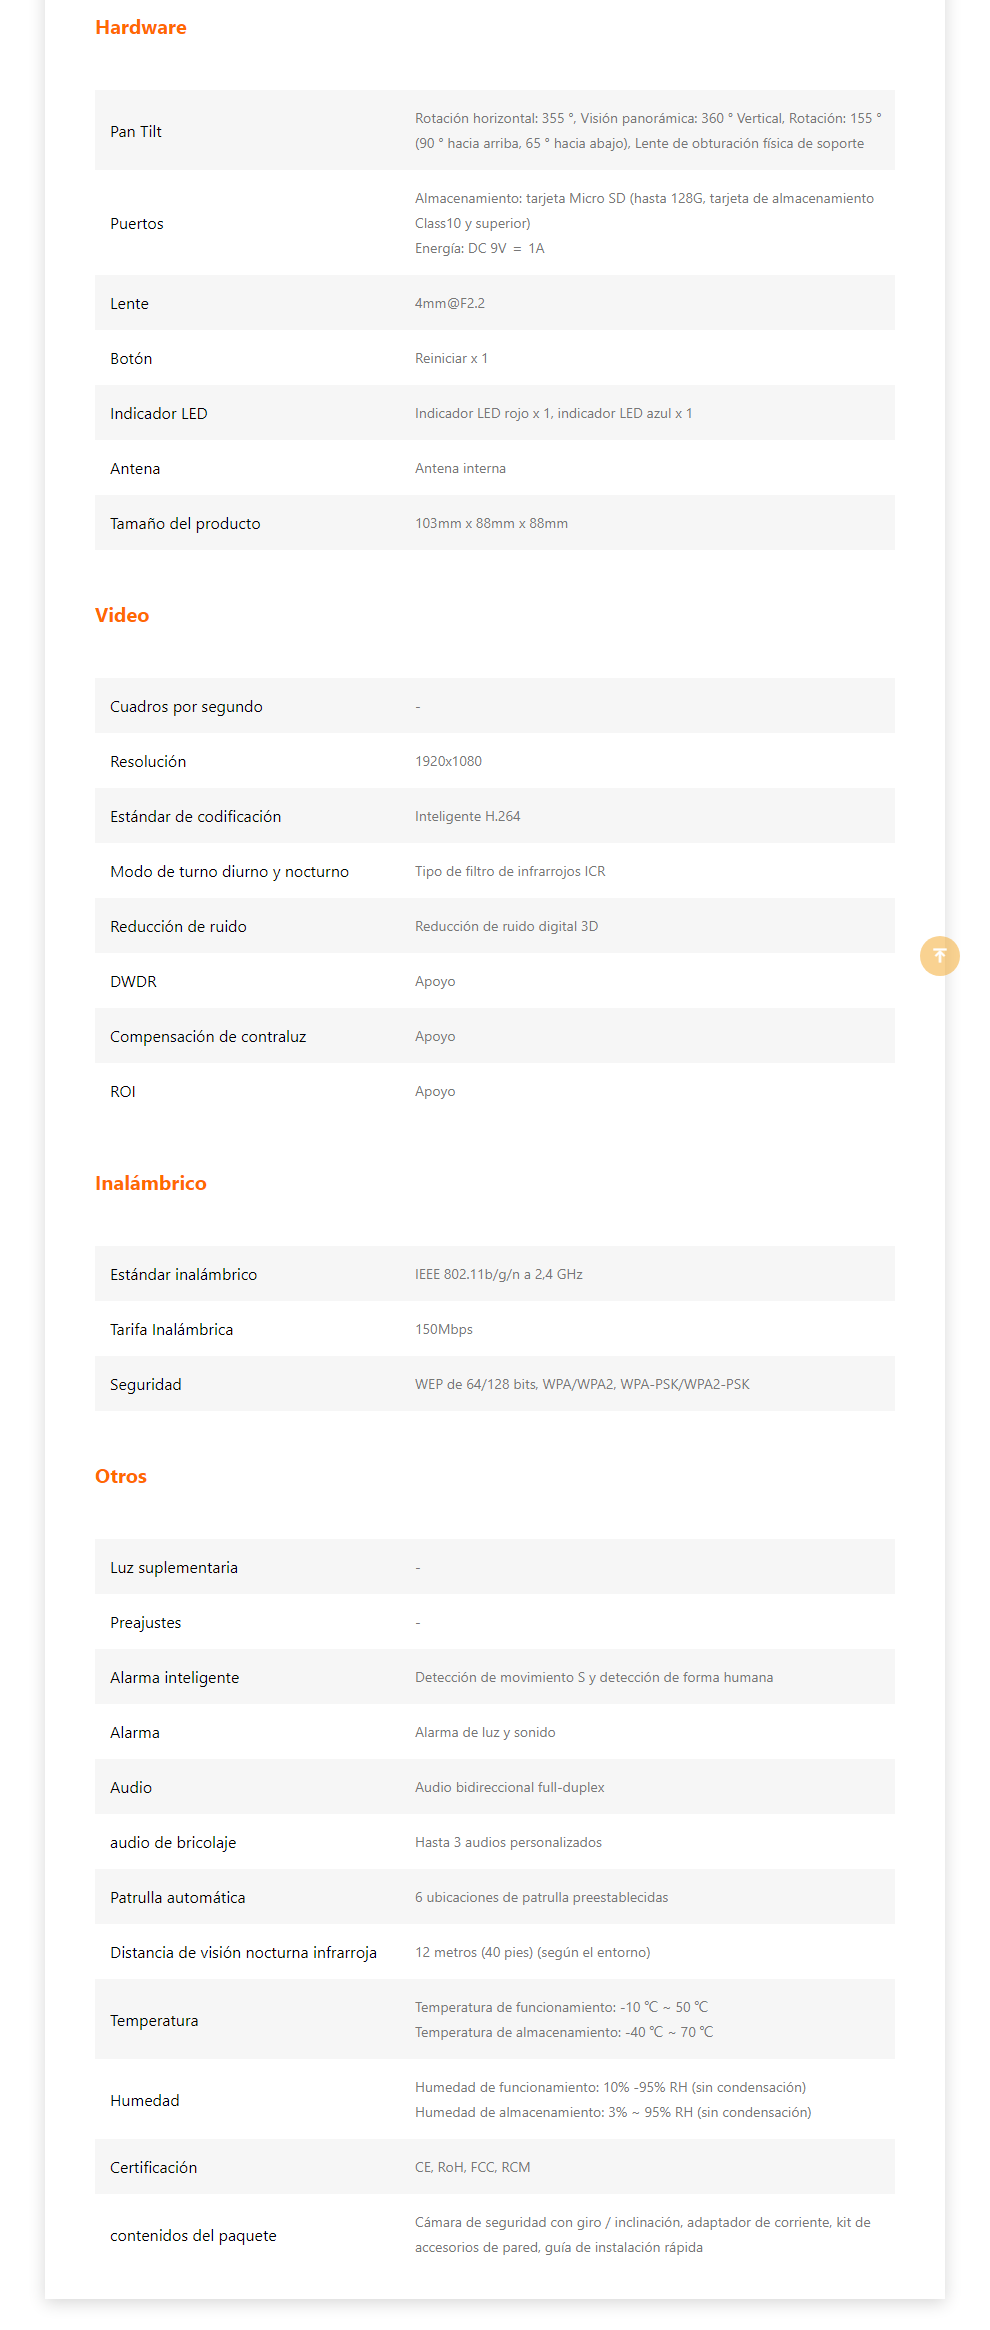Click the Estándar inalámbrico row label
The image size is (990, 2330).
pyautogui.click(x=183, y=1275)
